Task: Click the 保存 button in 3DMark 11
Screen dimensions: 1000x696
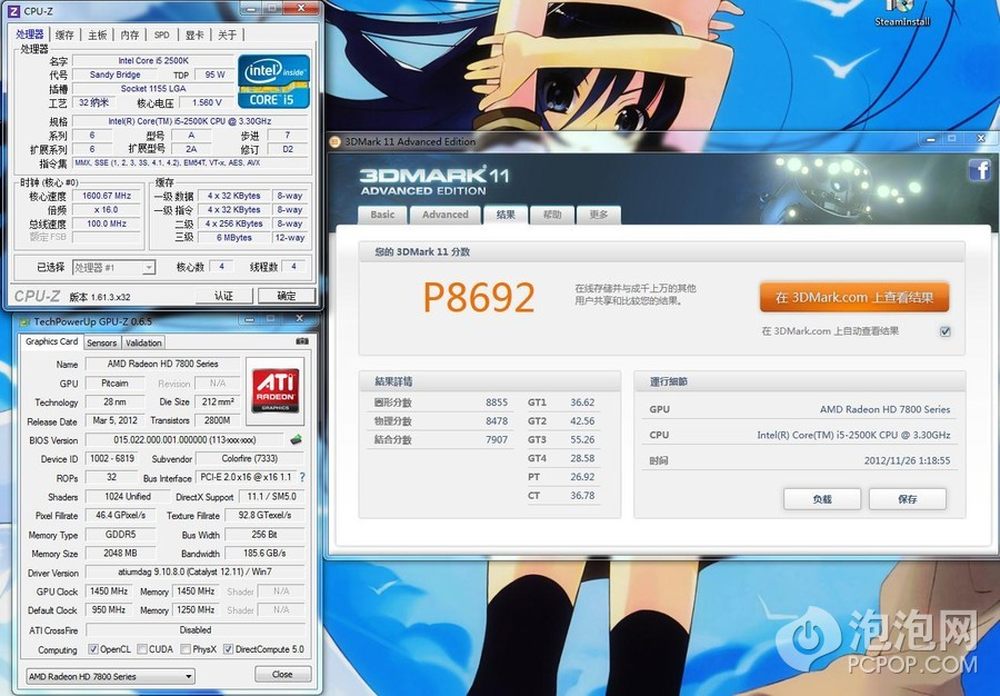Action: pos(908,499)
